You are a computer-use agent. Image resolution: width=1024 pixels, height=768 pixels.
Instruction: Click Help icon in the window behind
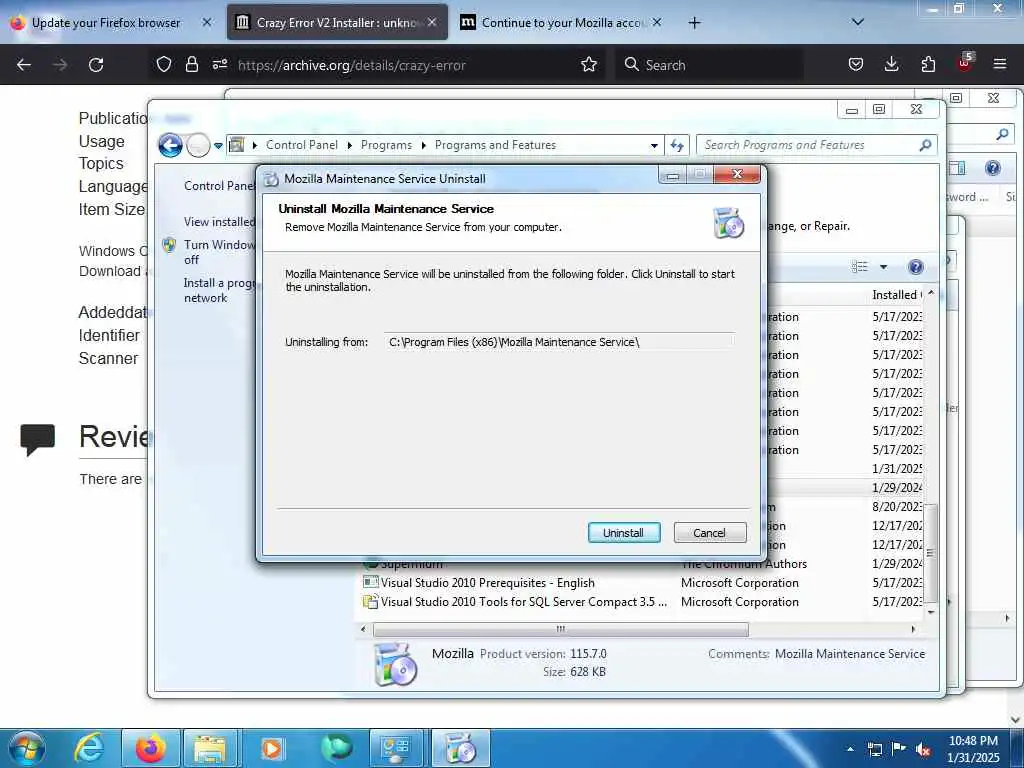(x=993, y=168)
